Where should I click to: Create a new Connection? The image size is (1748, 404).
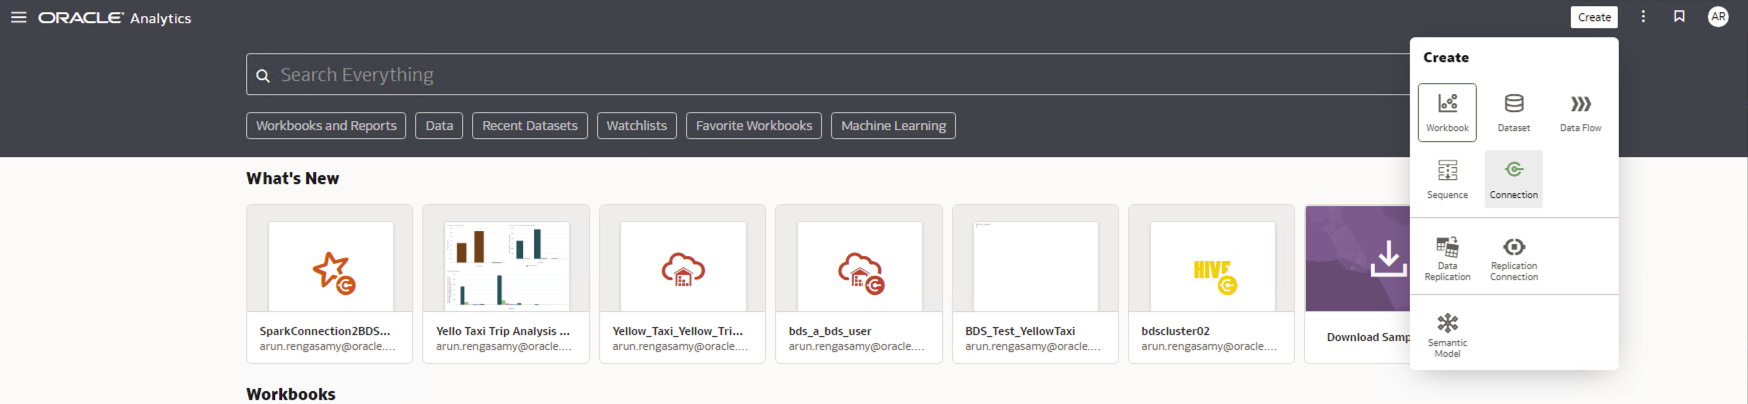pyautogui.click(x=1514, y=179)
